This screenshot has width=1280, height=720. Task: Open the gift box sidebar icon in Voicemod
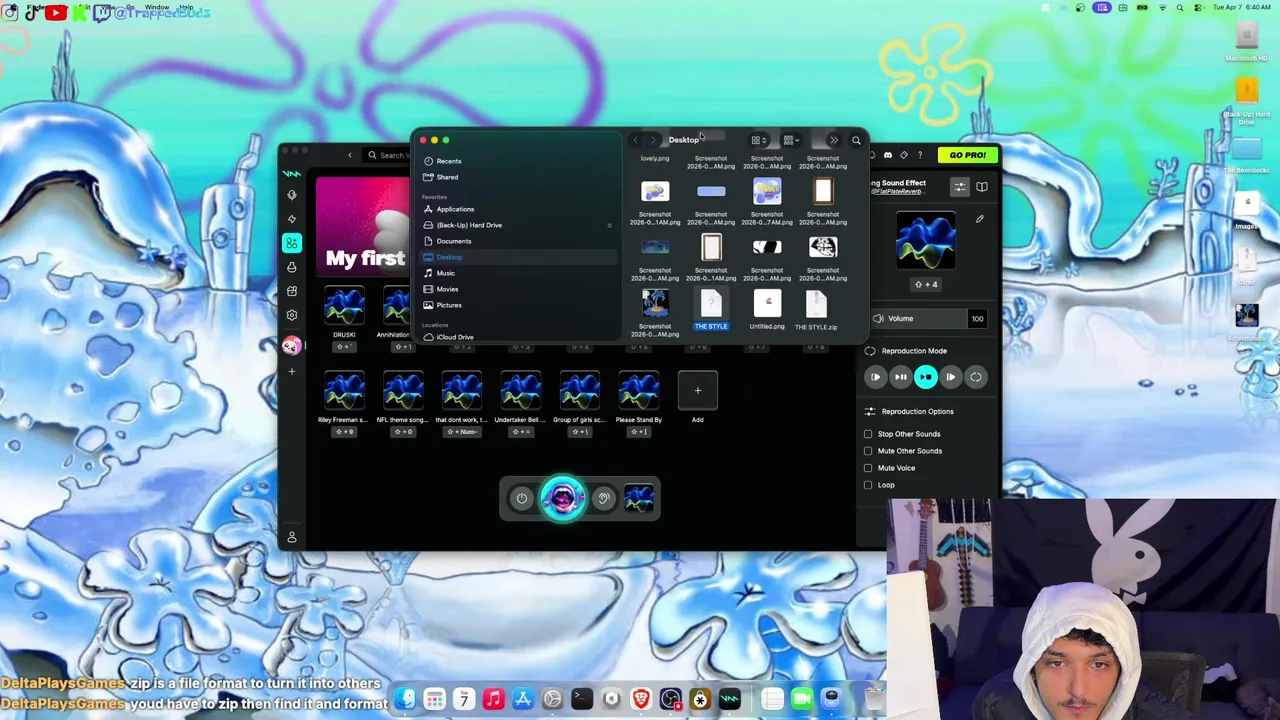tap(292, 291)
